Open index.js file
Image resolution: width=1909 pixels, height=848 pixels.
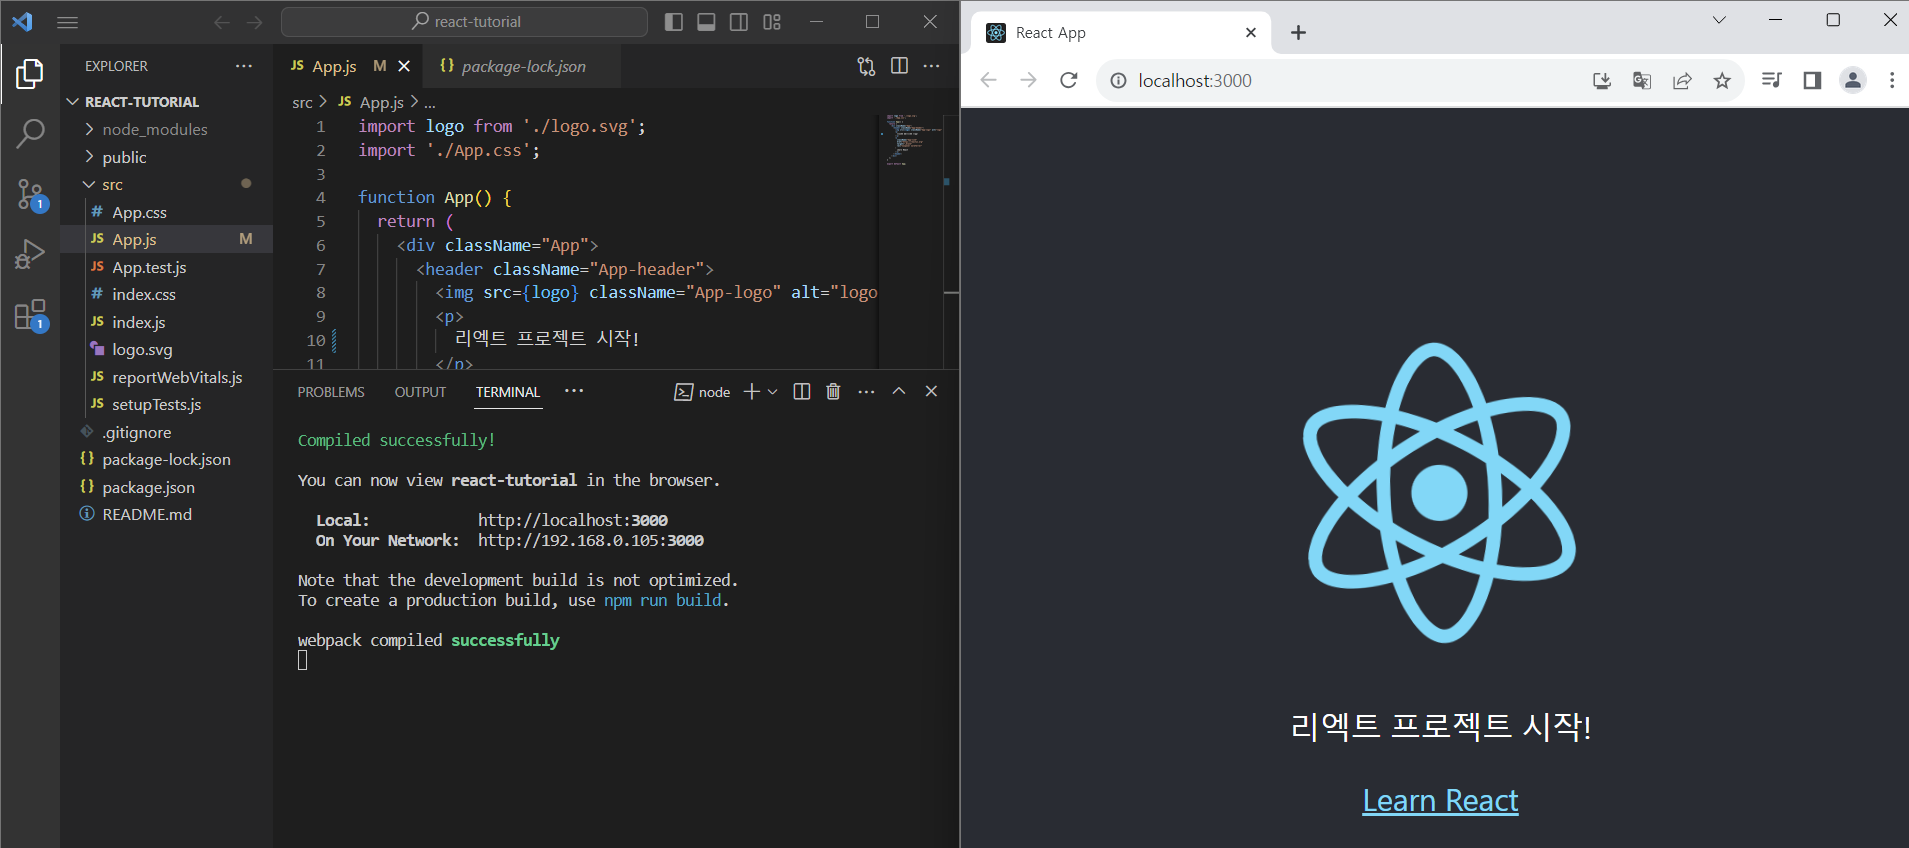[x=166, y=322]
